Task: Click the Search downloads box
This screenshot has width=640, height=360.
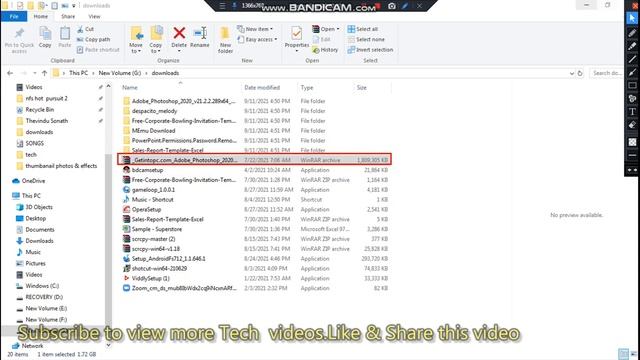Action: [607, 73]
